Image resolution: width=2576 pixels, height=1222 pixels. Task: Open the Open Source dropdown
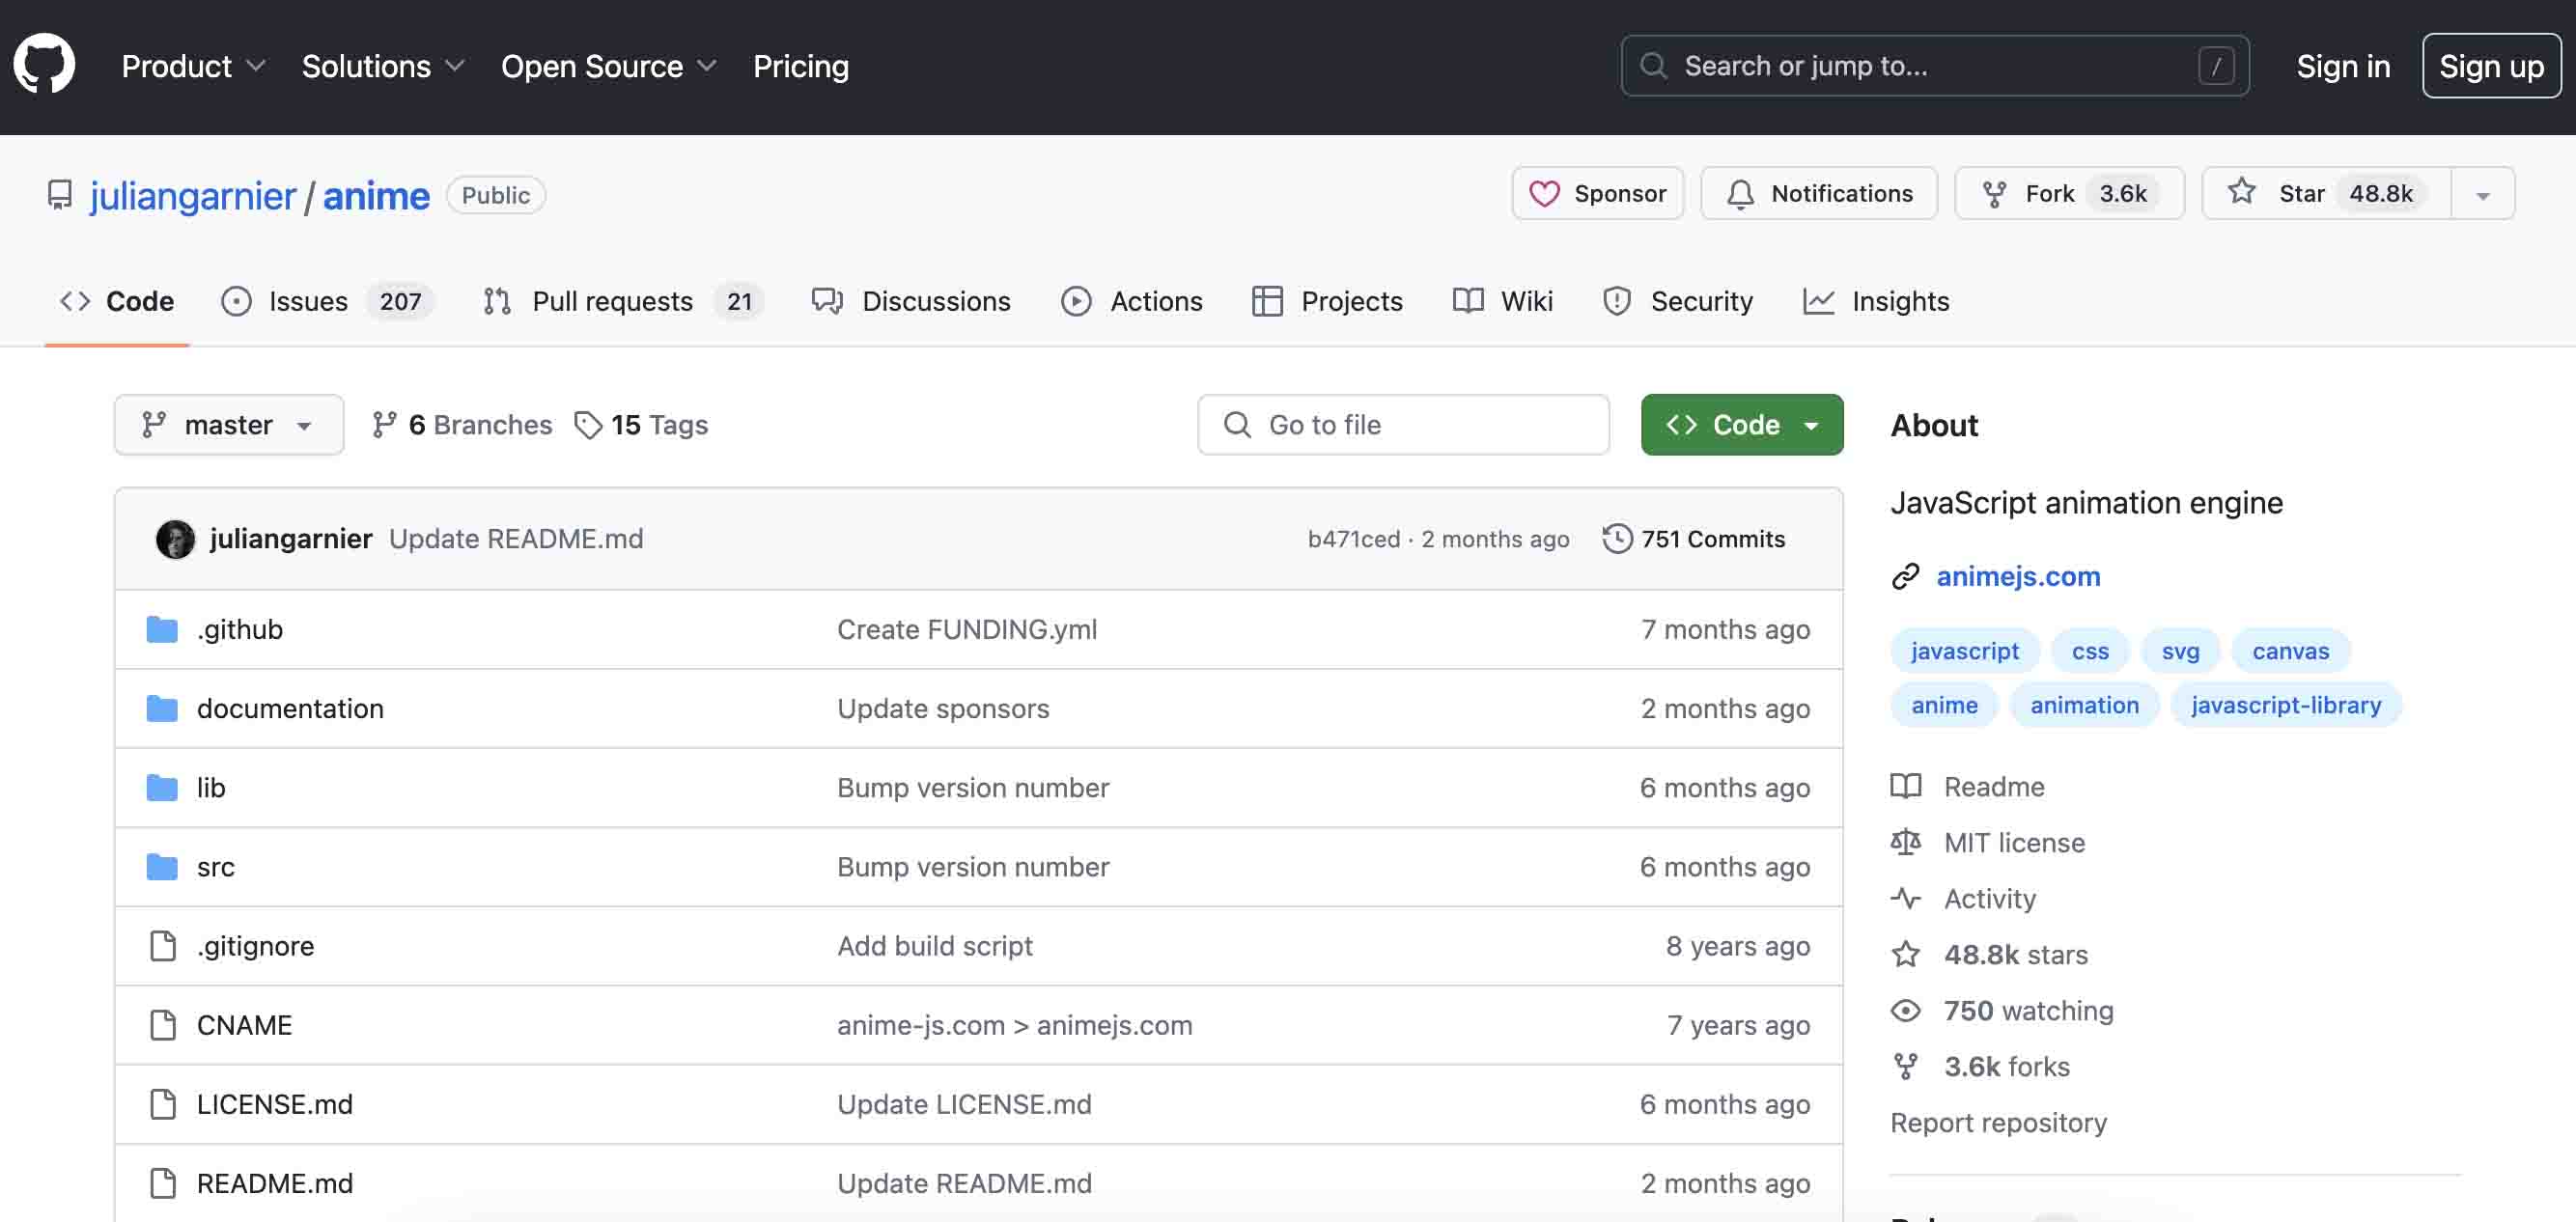pos(608,66)
